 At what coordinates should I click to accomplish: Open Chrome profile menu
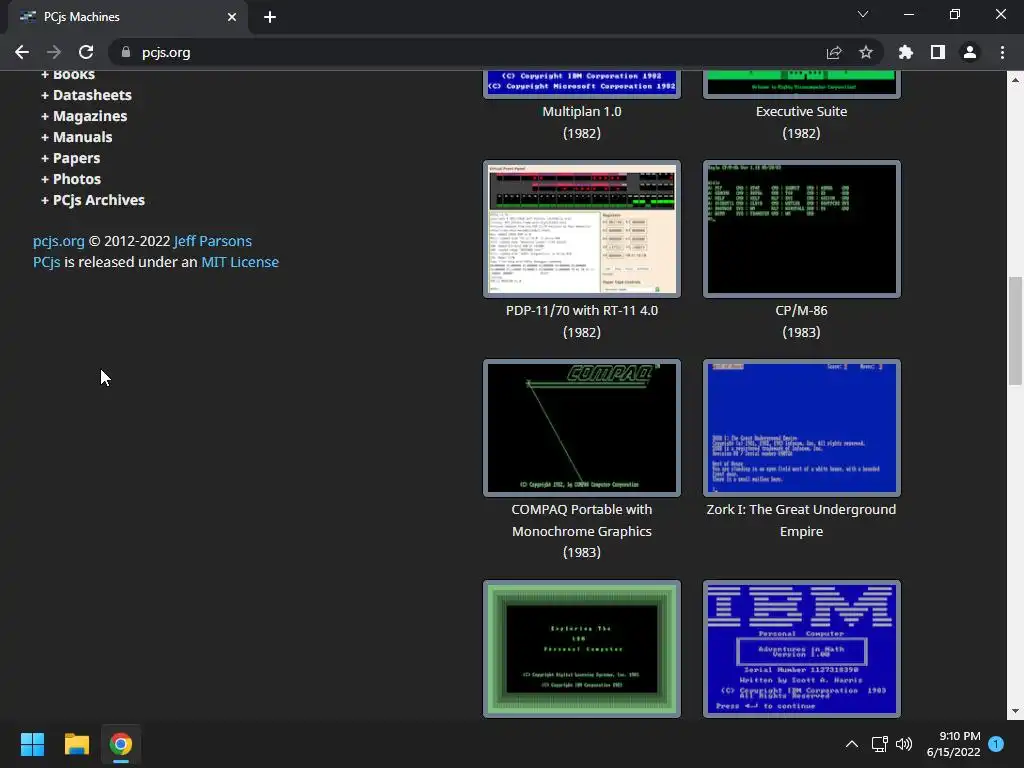click(970, 52)
